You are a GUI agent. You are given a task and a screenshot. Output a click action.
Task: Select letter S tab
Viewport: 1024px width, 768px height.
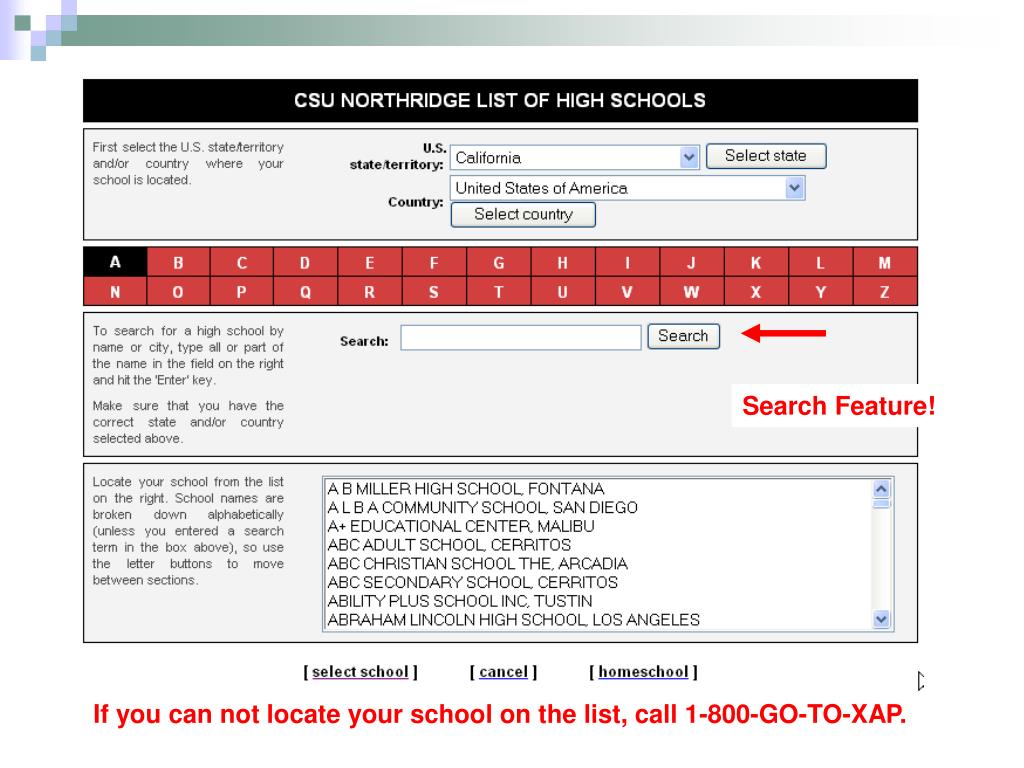(434, 291)
